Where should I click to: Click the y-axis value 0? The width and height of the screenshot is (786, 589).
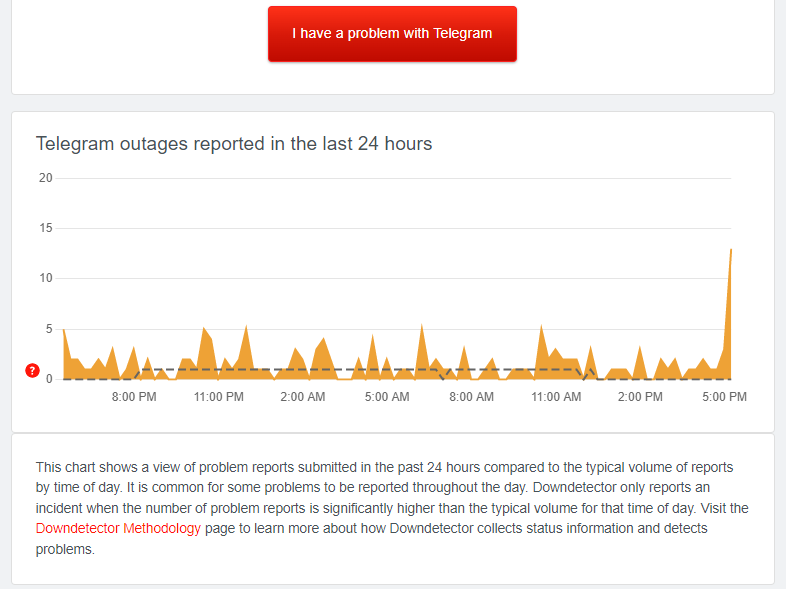point(49,379)
